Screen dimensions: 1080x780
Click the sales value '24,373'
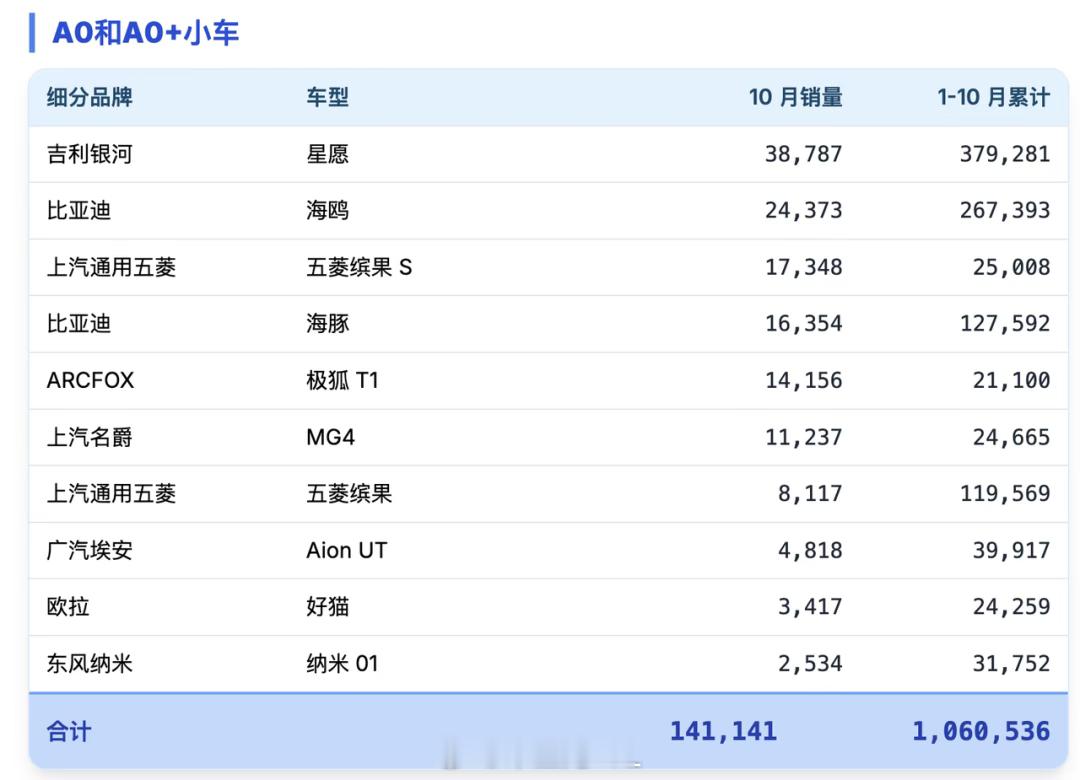(x=803, y=211)
